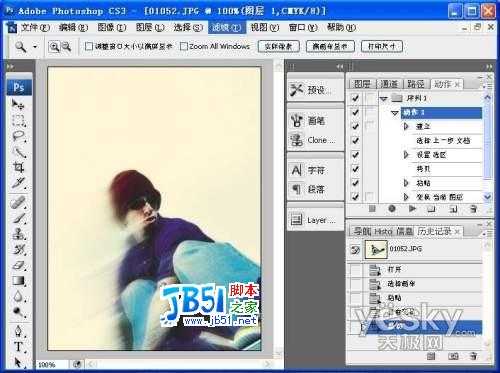Open the 滤镜(T) menu
500x373 pixels.
pyautogui.click(x=227, y=28)
